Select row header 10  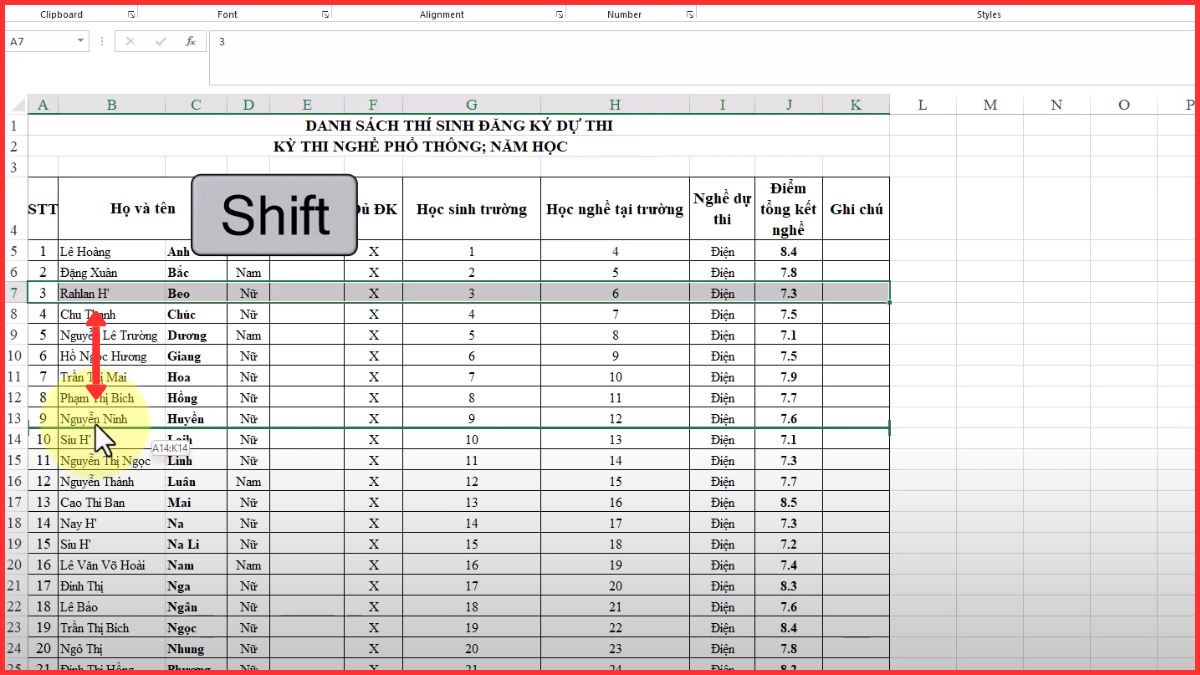pos(15,356)
